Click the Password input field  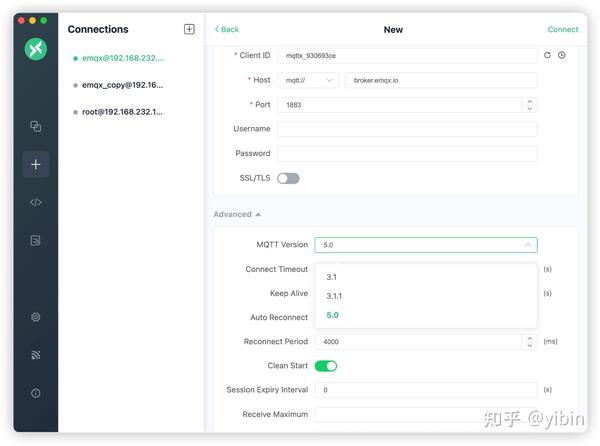point(407,153)
